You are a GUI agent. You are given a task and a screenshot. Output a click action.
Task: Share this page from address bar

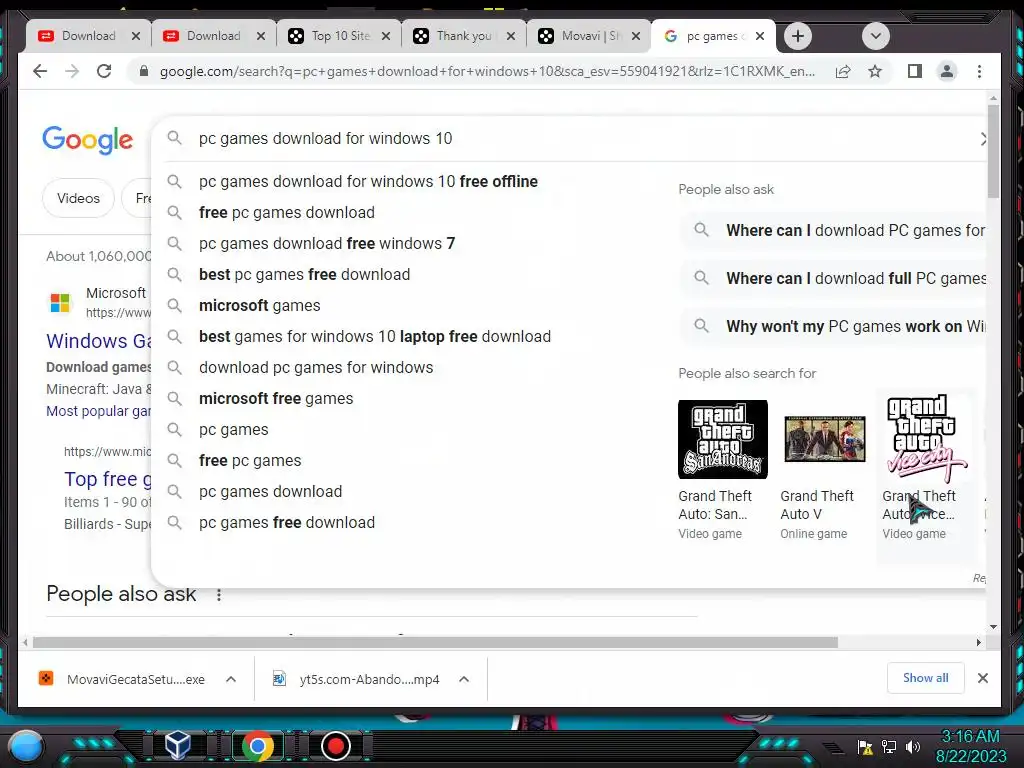[843, 71]
